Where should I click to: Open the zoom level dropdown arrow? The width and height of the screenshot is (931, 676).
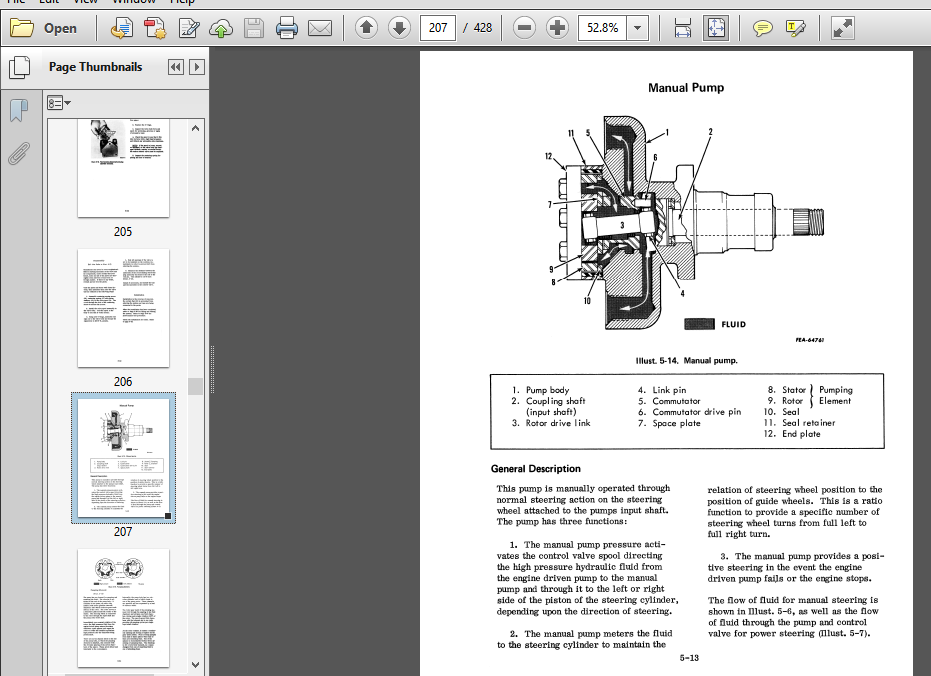tap(638, 28)
